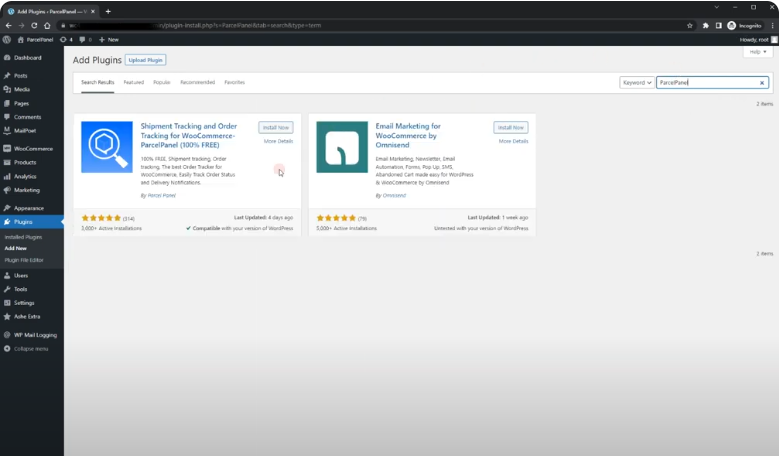Screen dimensions: 779x456
Task: Toggle the browser side panel icon
Action: click(718, 25)
